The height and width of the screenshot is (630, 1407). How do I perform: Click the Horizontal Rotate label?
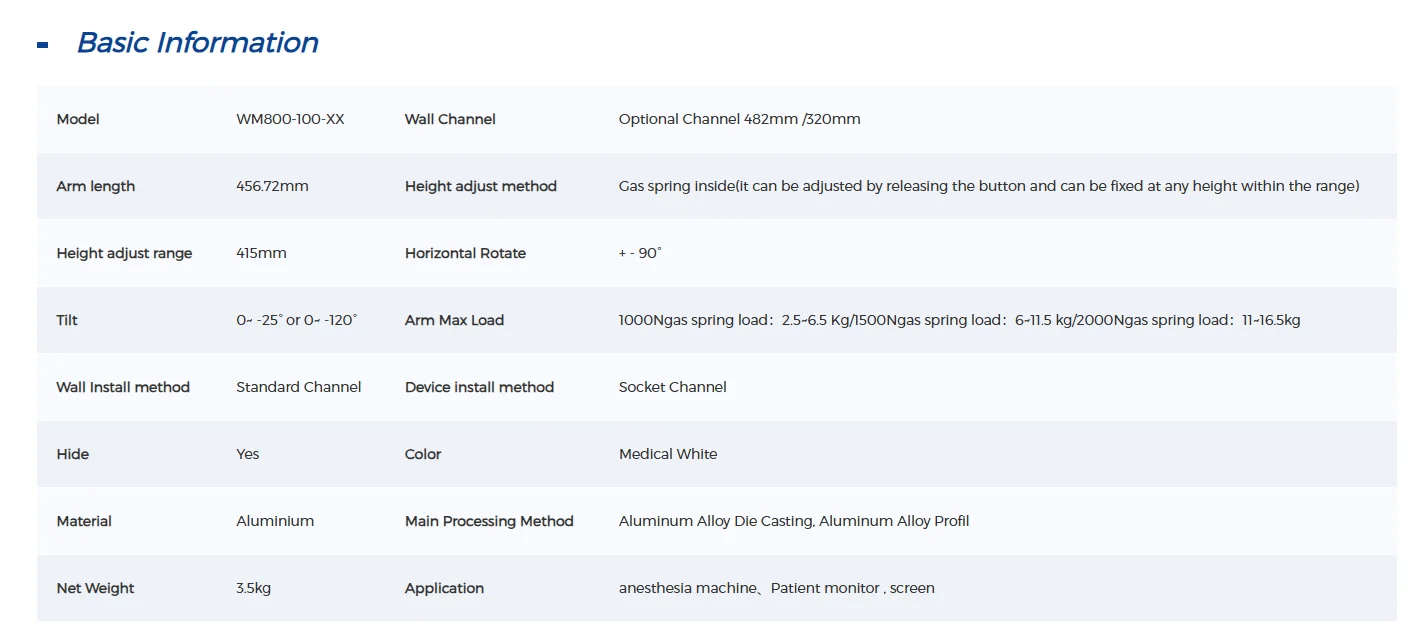coord(465,253)
